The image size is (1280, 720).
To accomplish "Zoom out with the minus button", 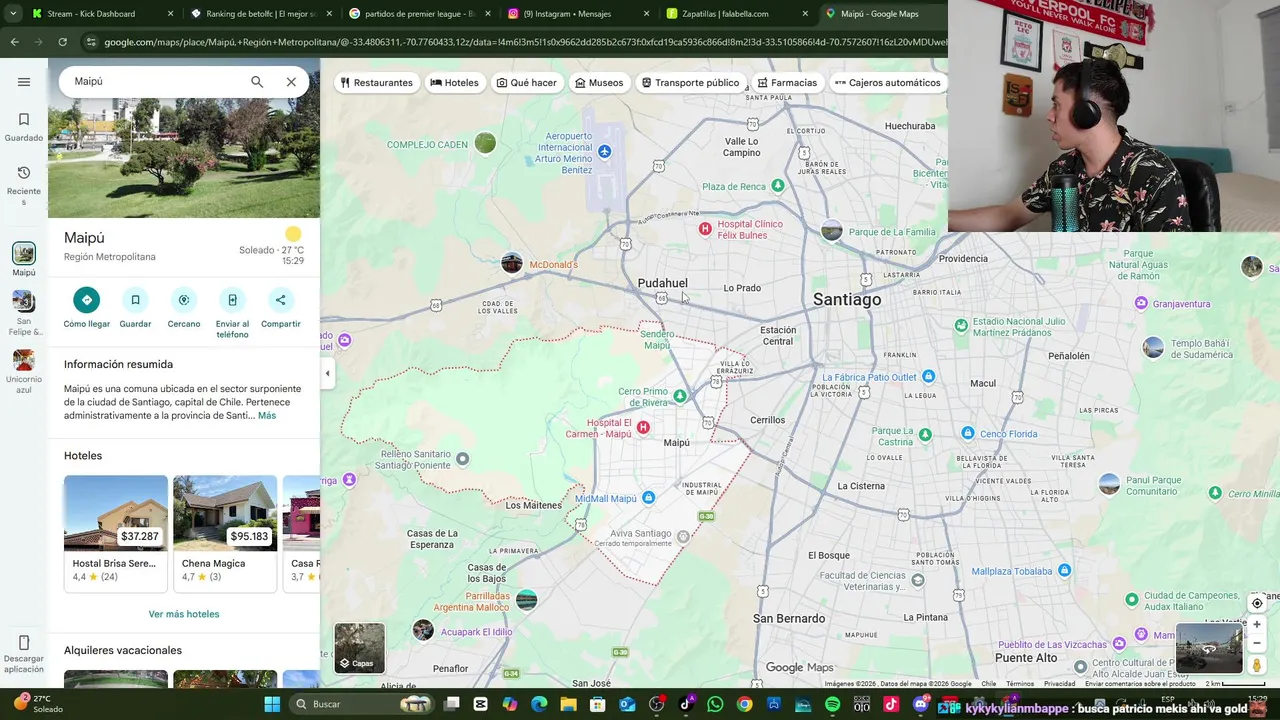I will click(x=1257, y=643).
